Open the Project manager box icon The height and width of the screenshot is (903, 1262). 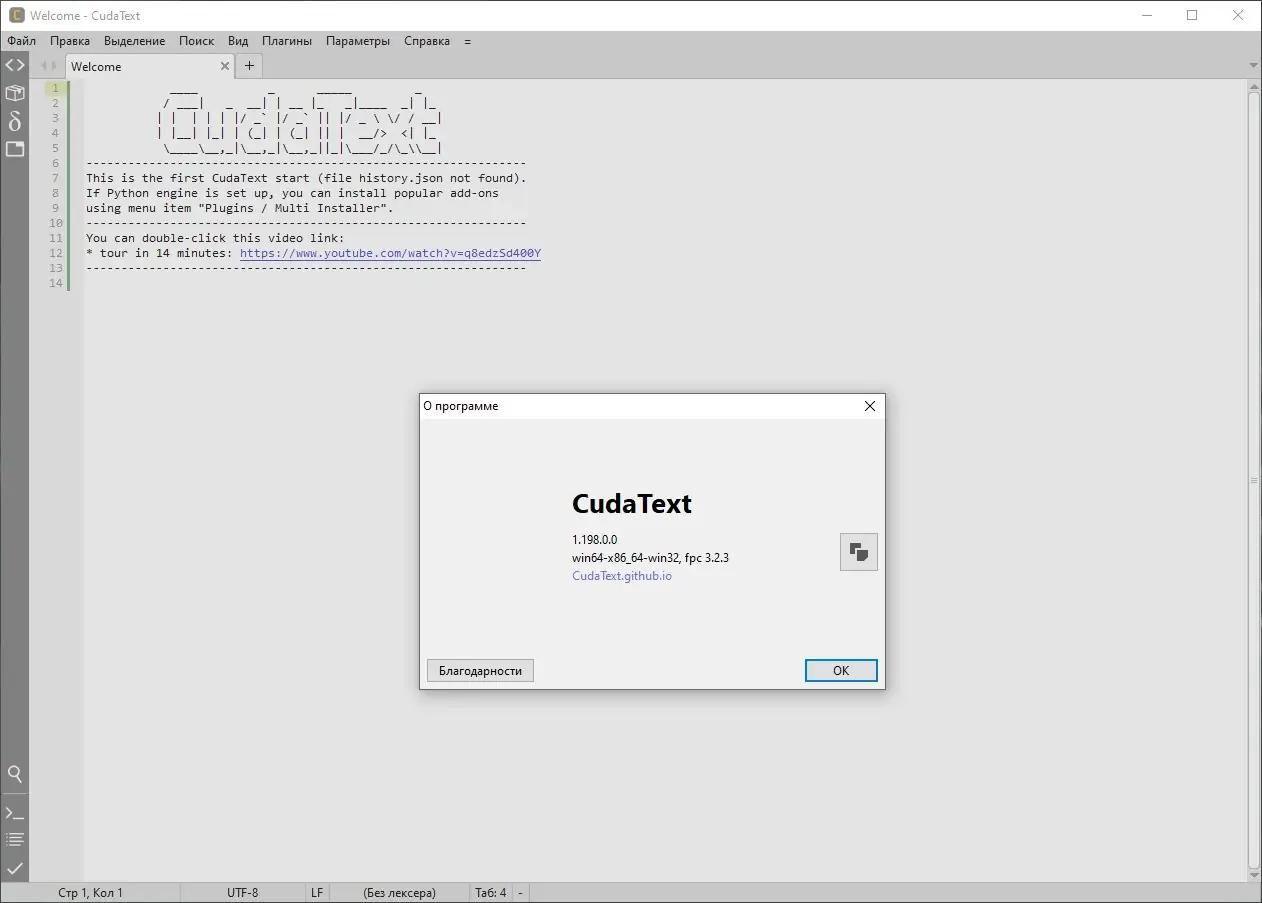pos(14,93)
